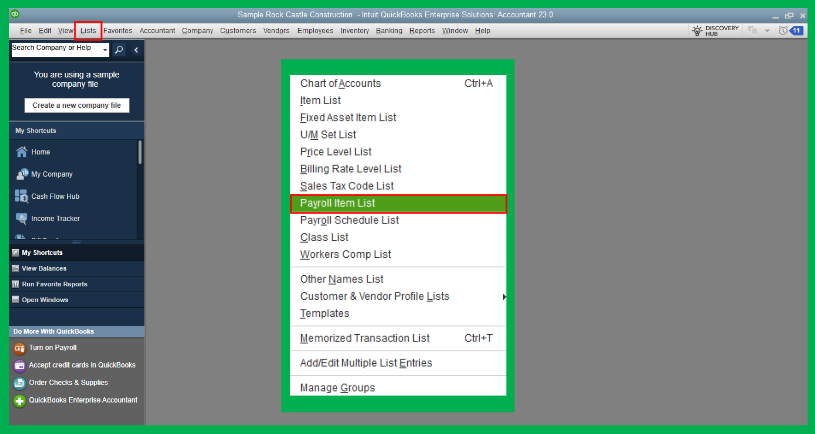Image resolution: width=815 pixels, height=434 pixels.
Task: Click the QuickBooks logo in title bar
Action: click(x=15, y=14)
